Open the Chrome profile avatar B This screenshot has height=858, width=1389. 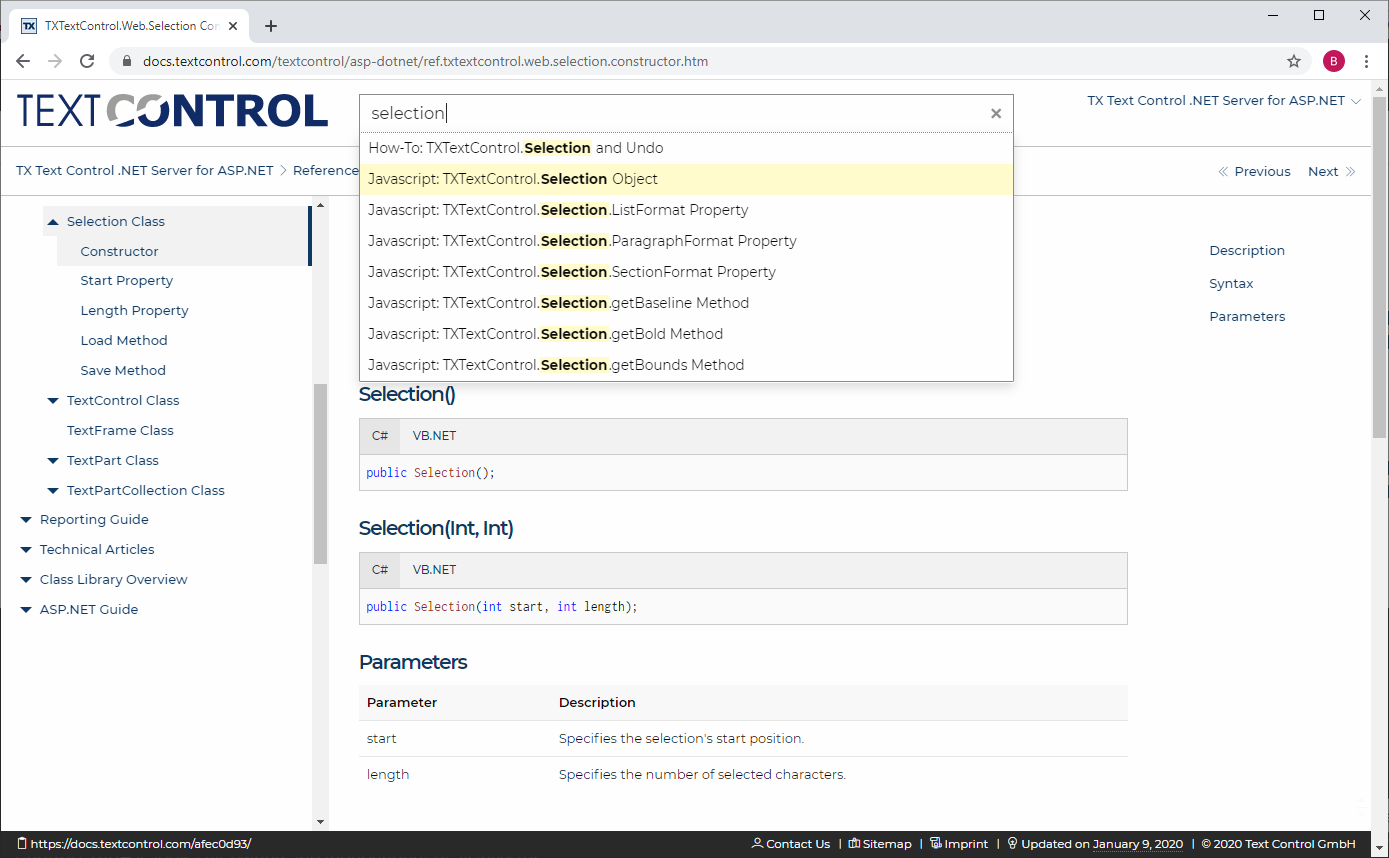tap(1334, 61)
